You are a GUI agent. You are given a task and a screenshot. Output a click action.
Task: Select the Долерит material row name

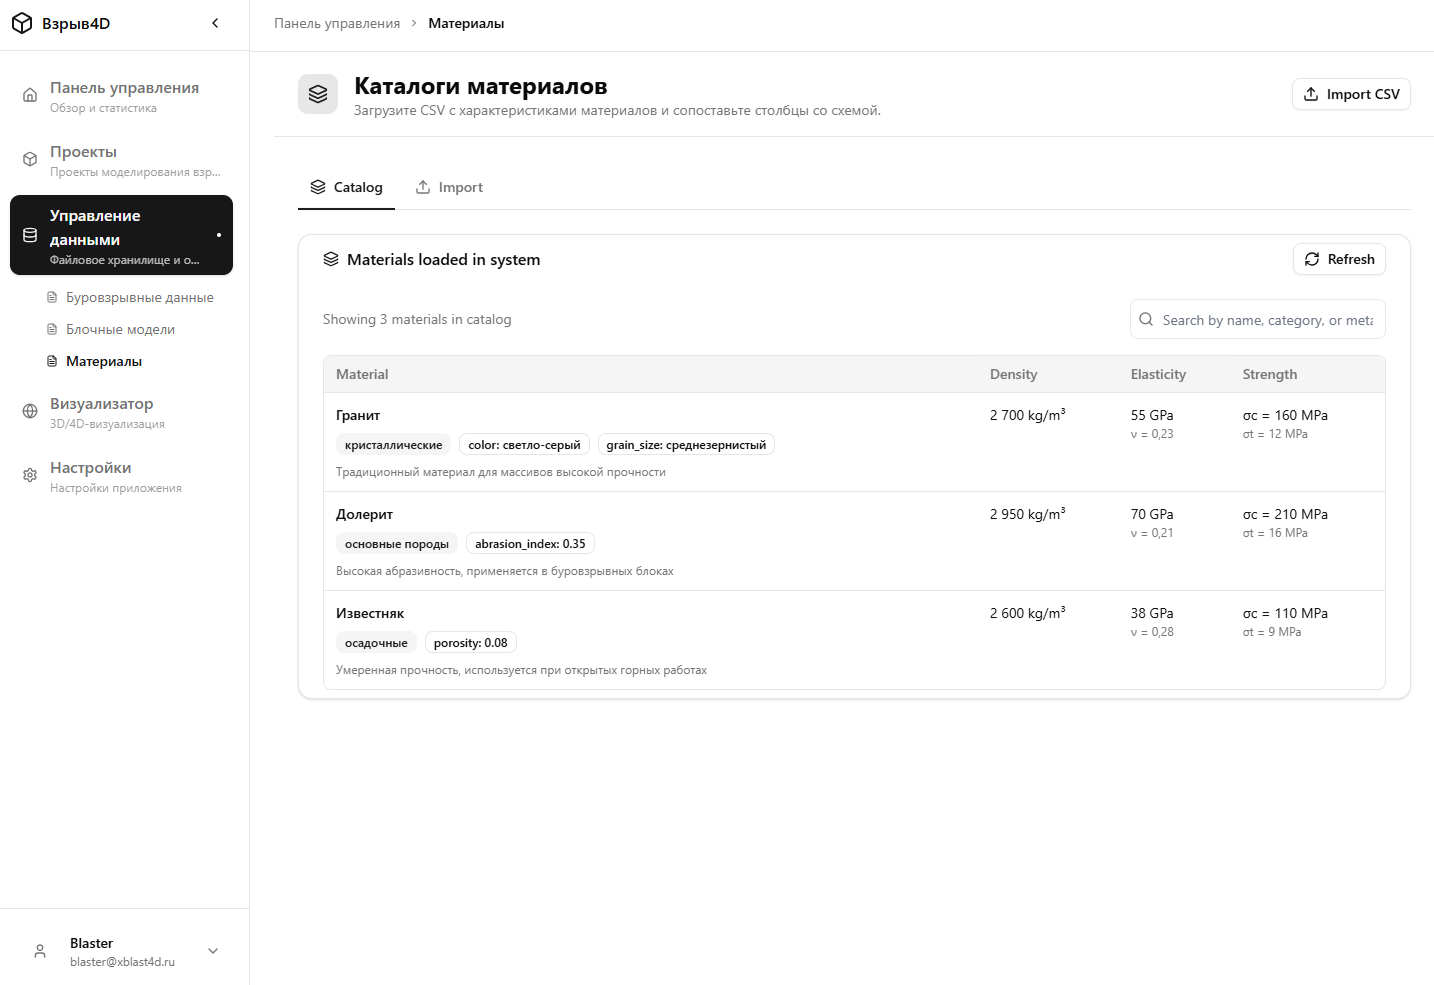pyautogui.click(x=364, y=514)
